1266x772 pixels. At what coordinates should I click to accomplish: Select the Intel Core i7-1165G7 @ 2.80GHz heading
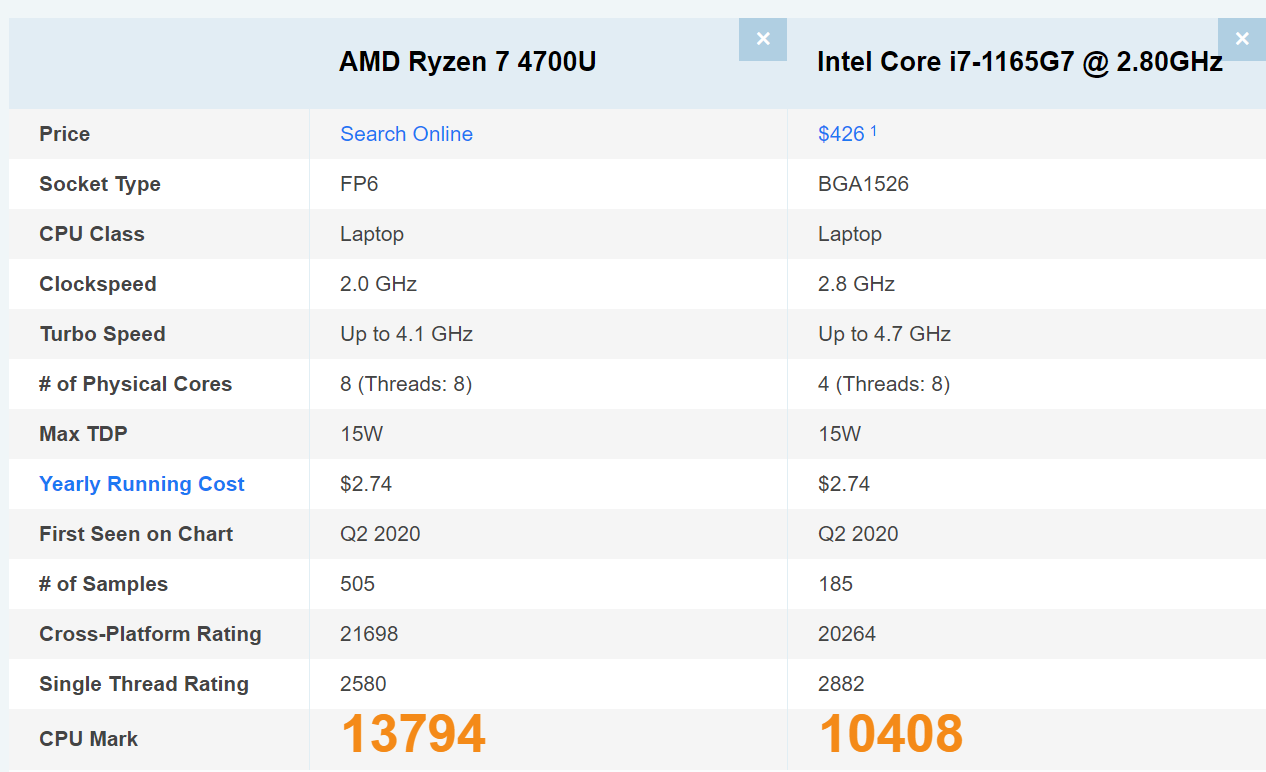pyautogui.click(x=1020, y=62)
